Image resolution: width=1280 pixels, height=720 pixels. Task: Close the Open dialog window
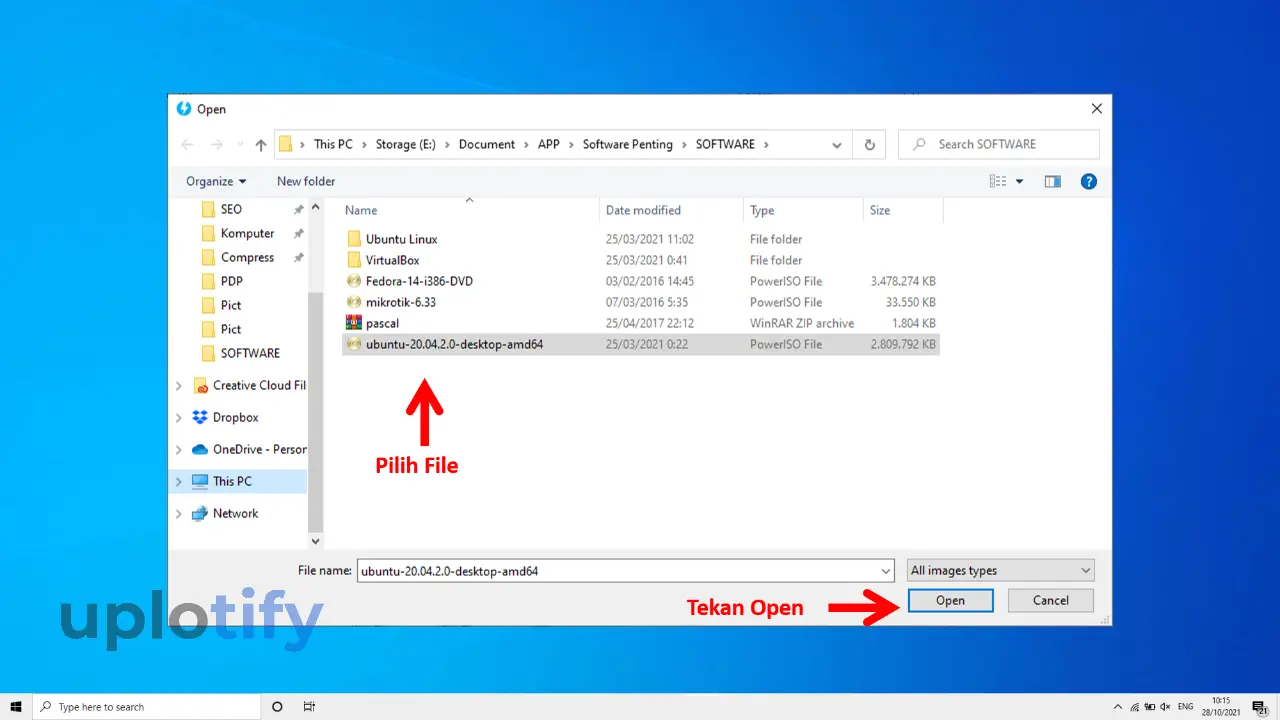pyautogui.click(x=1097, y=109)
